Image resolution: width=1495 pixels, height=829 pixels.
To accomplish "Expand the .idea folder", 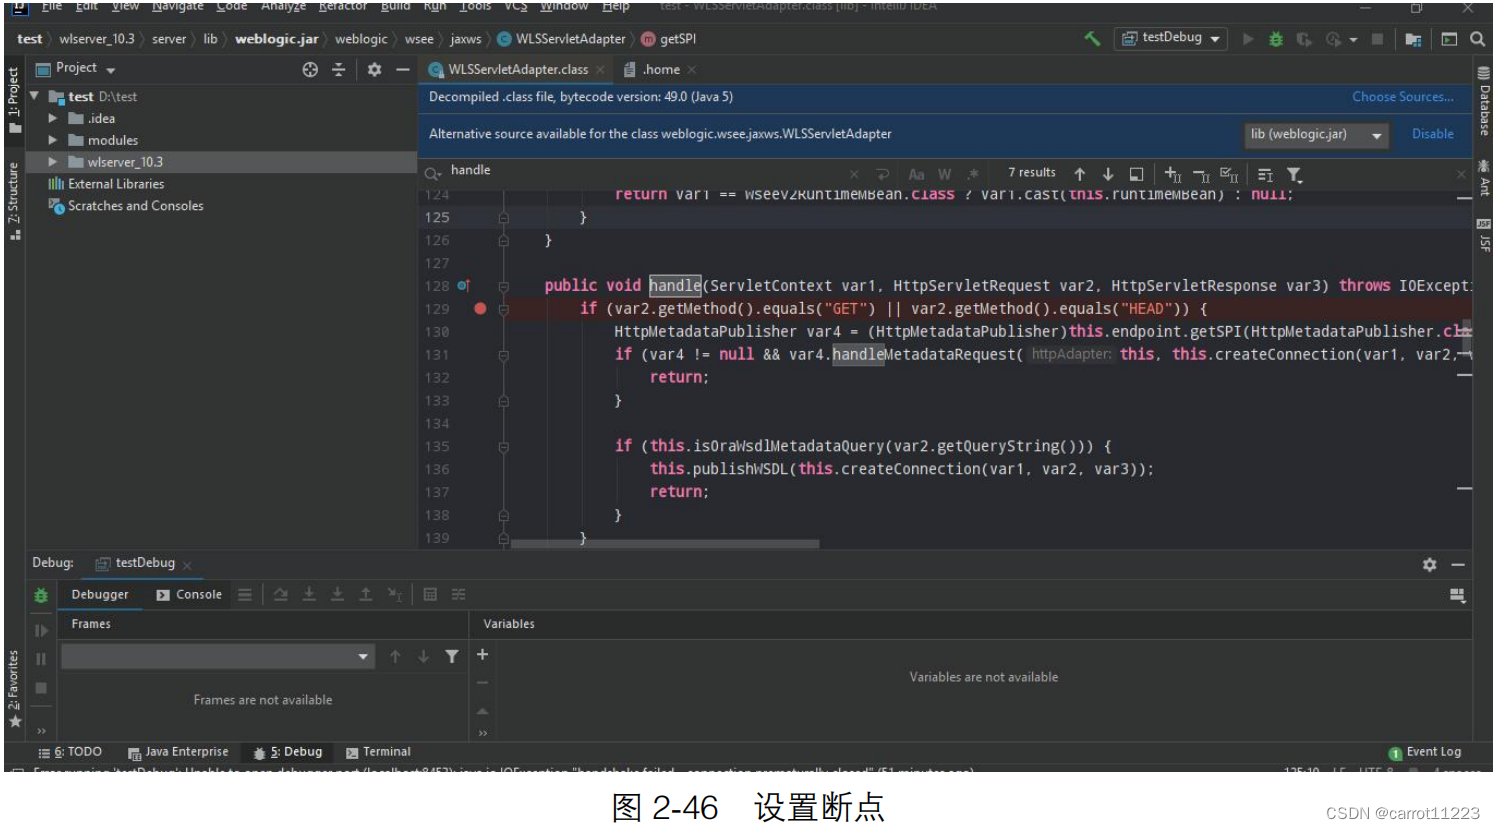I will coord(53,118).
